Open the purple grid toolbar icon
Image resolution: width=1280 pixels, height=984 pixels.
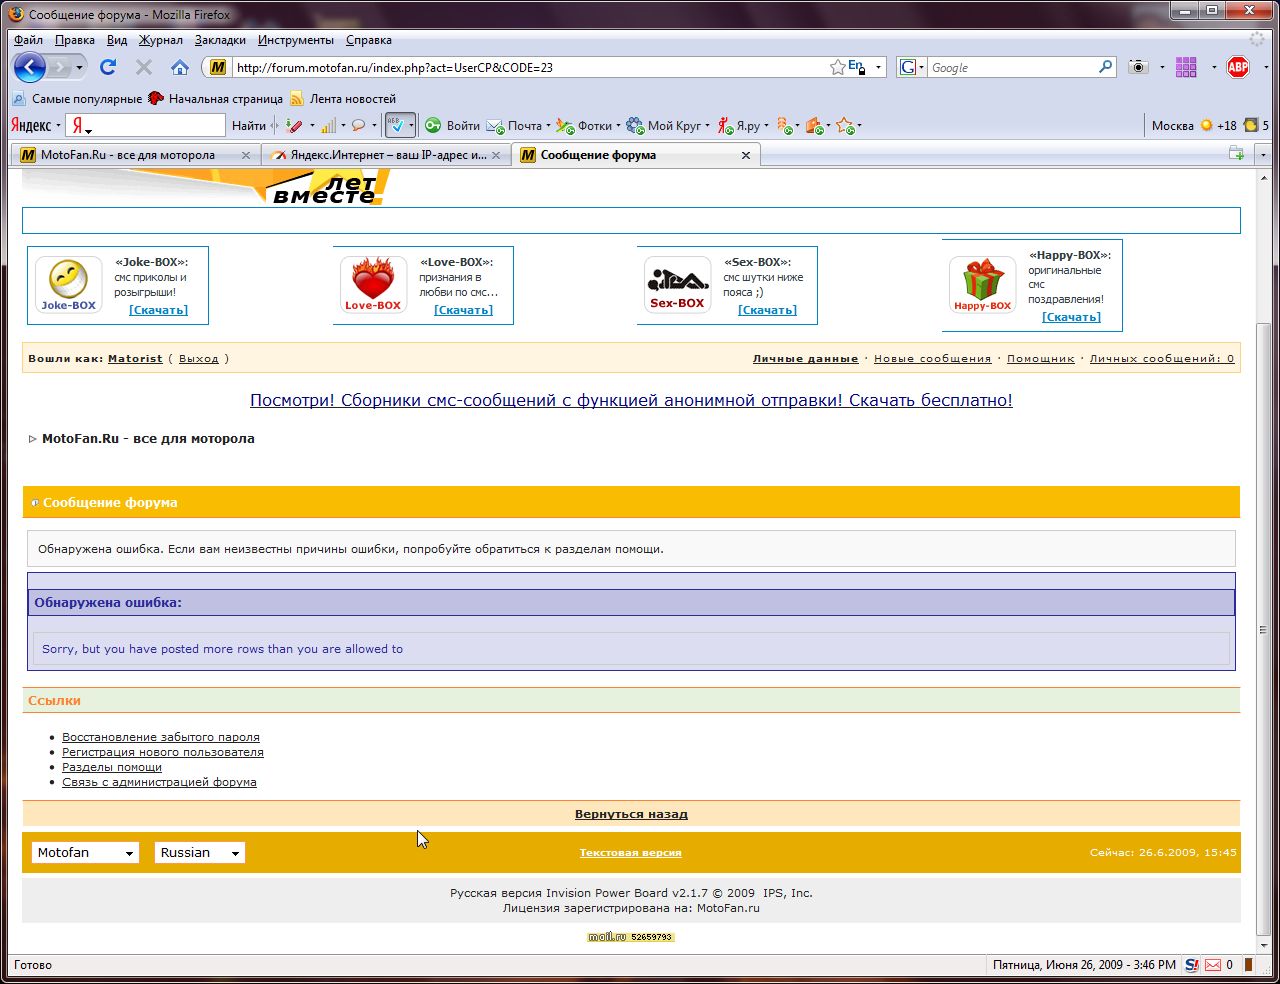(x=1186, y=67)
